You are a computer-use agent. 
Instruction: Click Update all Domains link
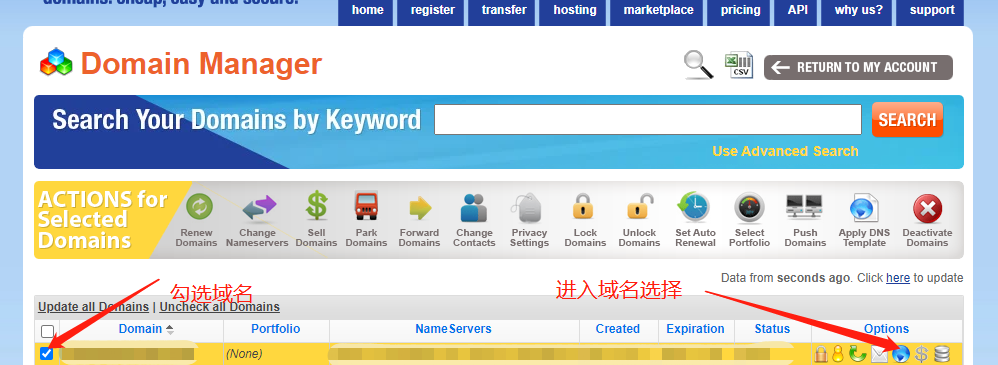(94, 307)
